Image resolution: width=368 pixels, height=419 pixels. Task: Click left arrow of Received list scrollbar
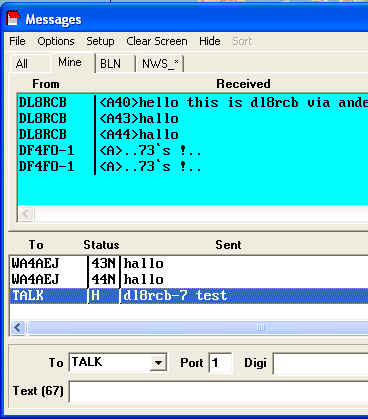click(26, 214)
